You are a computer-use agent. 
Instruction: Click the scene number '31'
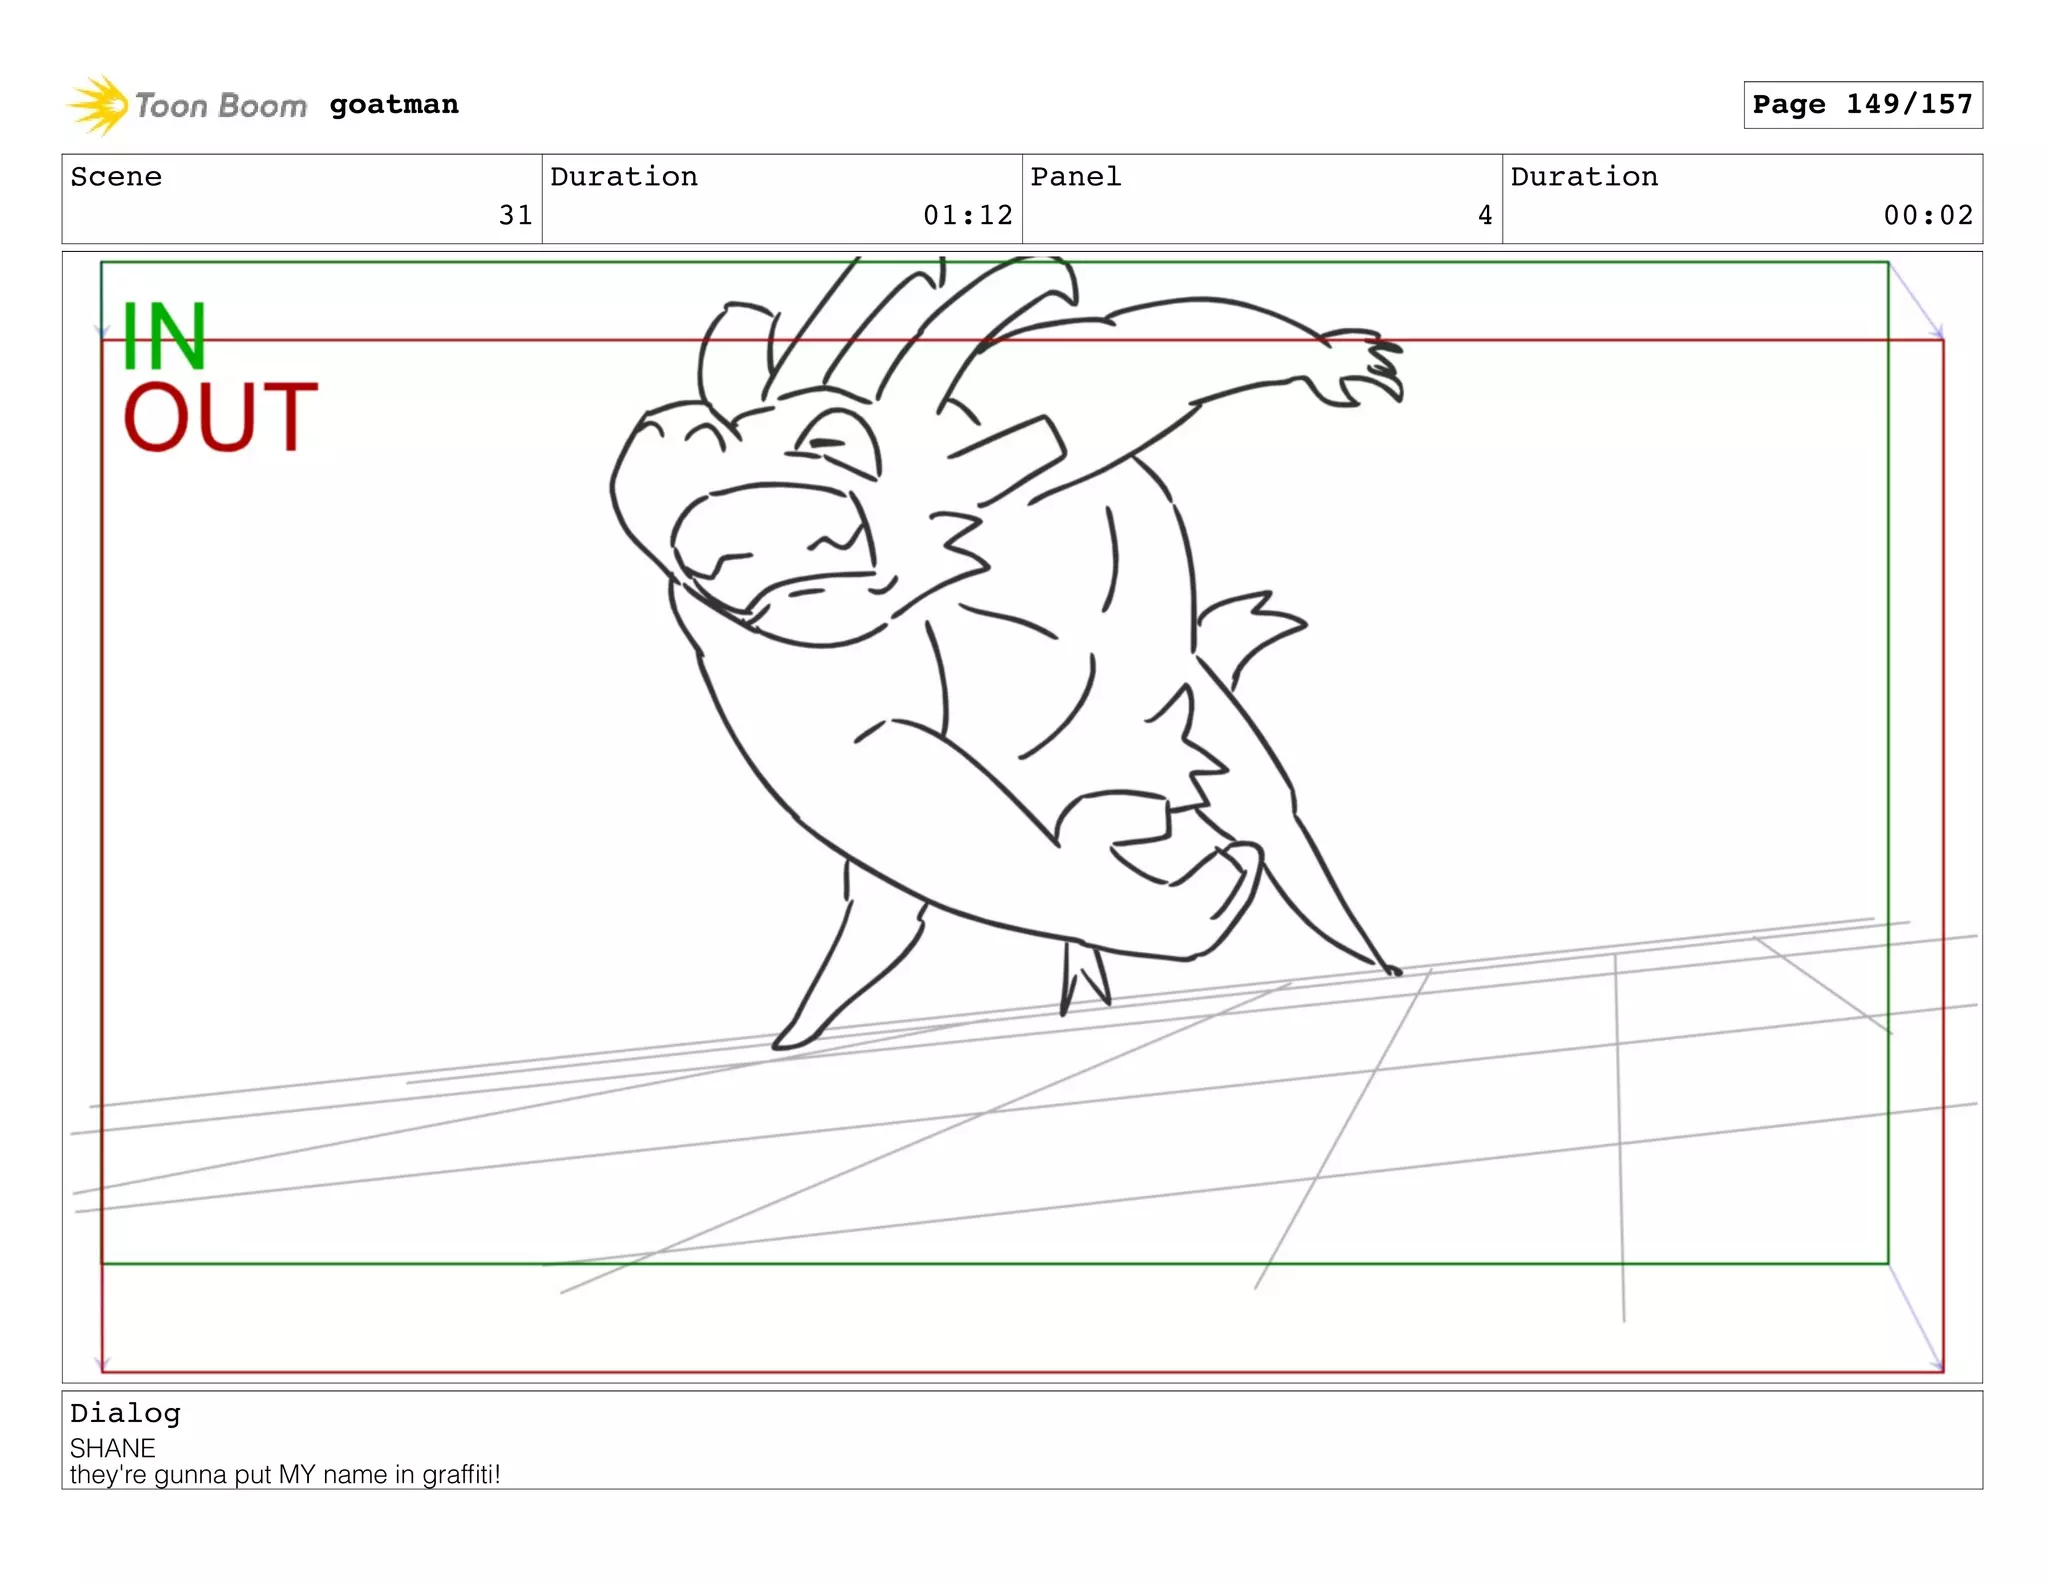(x=515, y=215)
